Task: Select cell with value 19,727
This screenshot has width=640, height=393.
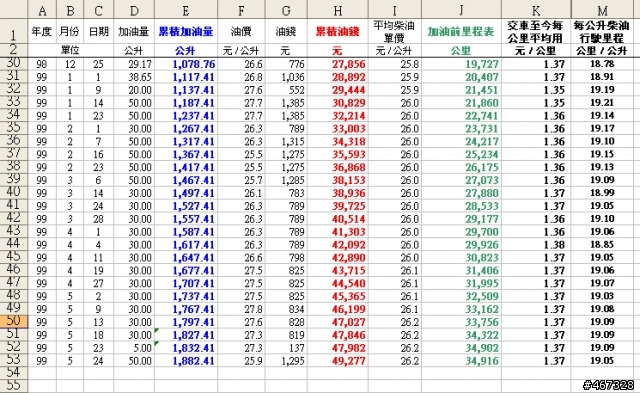Action: tap(461, 64)
